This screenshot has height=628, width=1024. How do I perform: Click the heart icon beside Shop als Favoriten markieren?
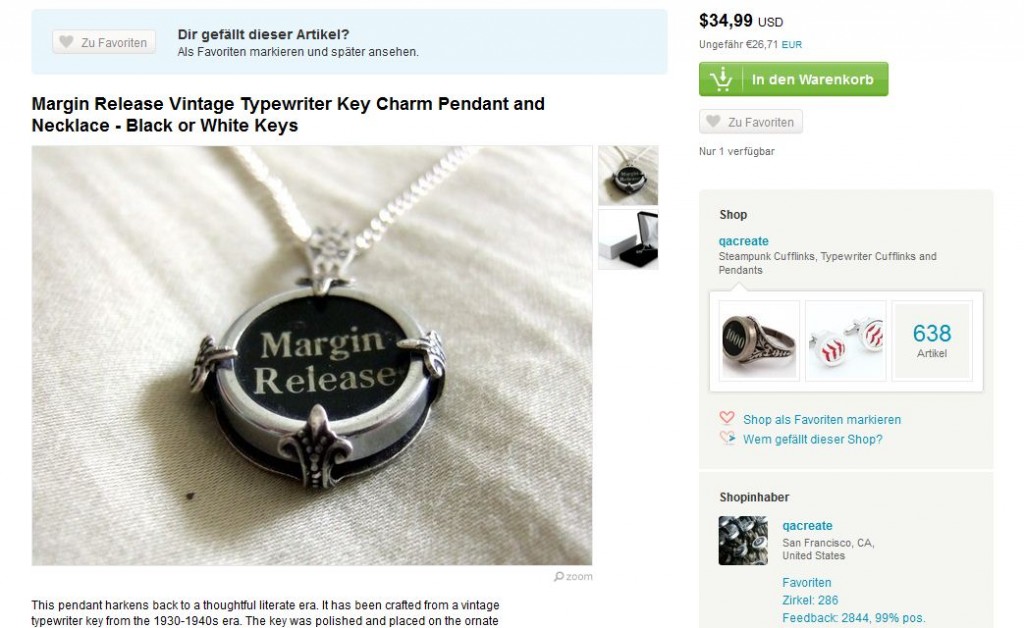[727, 418]
